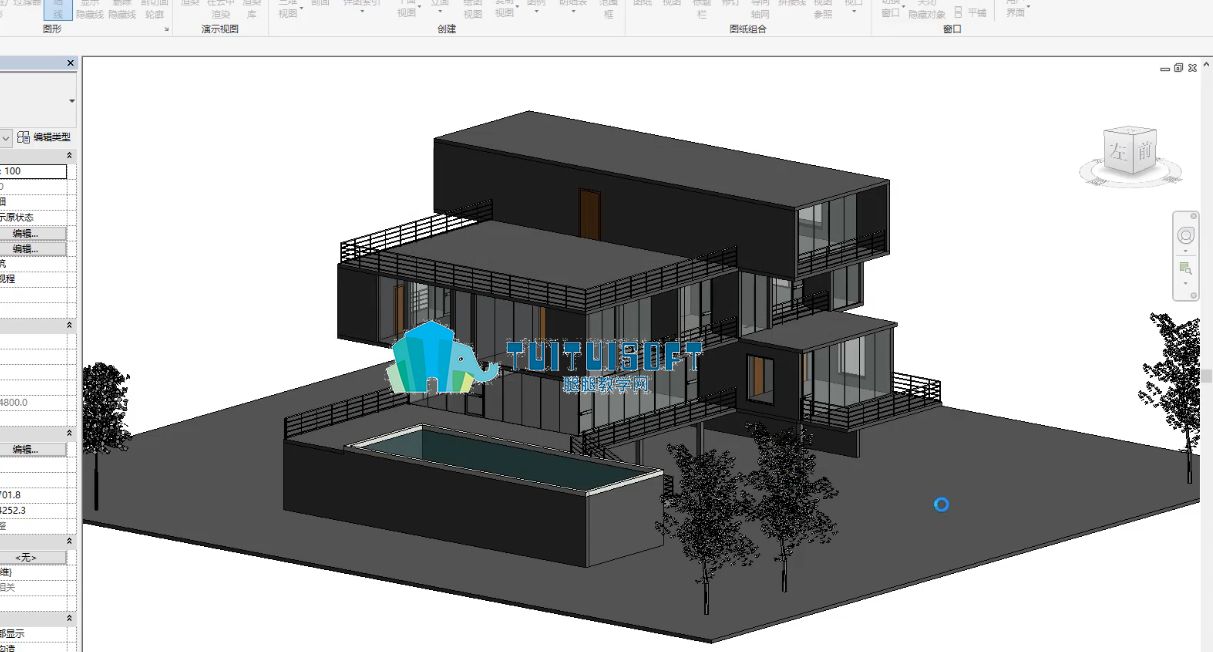The width and height of the screenshot is (1213, 652).
Task: Collapse the property group containing the 1 : 100 field
Action: tap(70, 156)
